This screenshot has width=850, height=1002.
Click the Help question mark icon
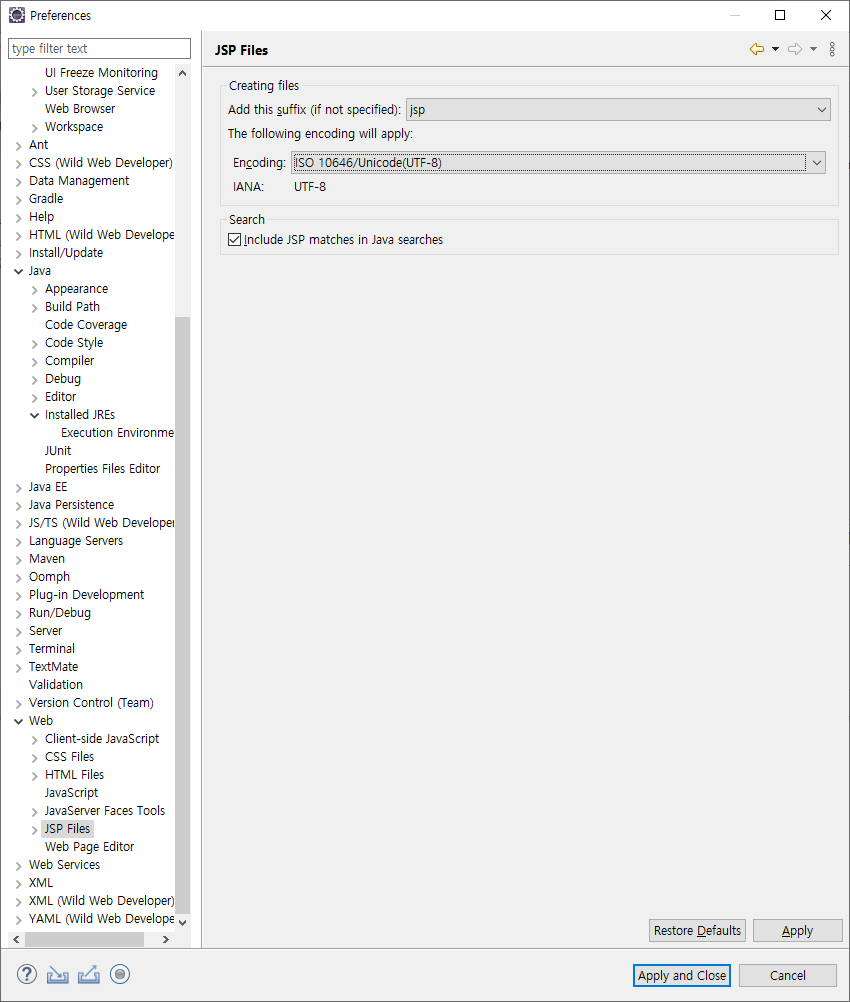(27, 975)
